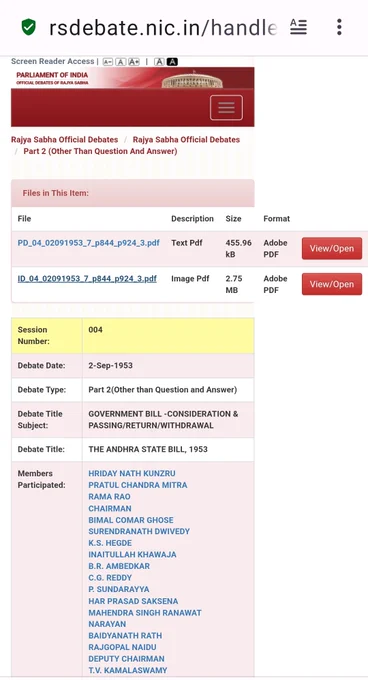Open Part 2 (Other Than Question And Answer) breadcrumb
The image size is (368, 680).
click(100, 151)
